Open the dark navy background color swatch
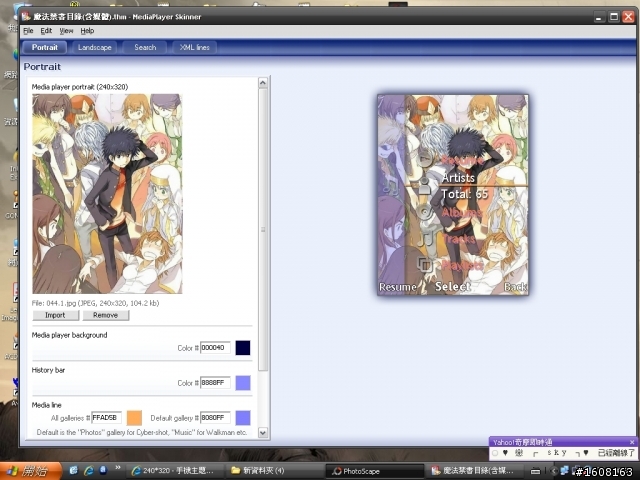Image resolution: width=640 pixels, height=480 pixels. point(243,348)
